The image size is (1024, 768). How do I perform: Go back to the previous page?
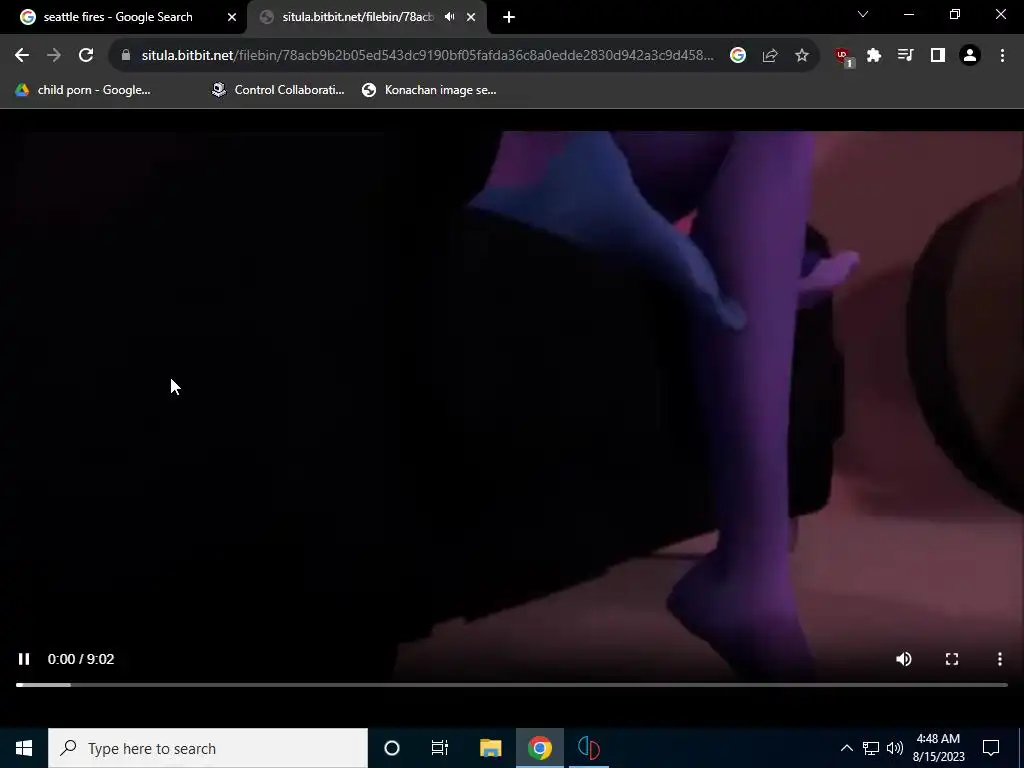click(x=22, y=56)
